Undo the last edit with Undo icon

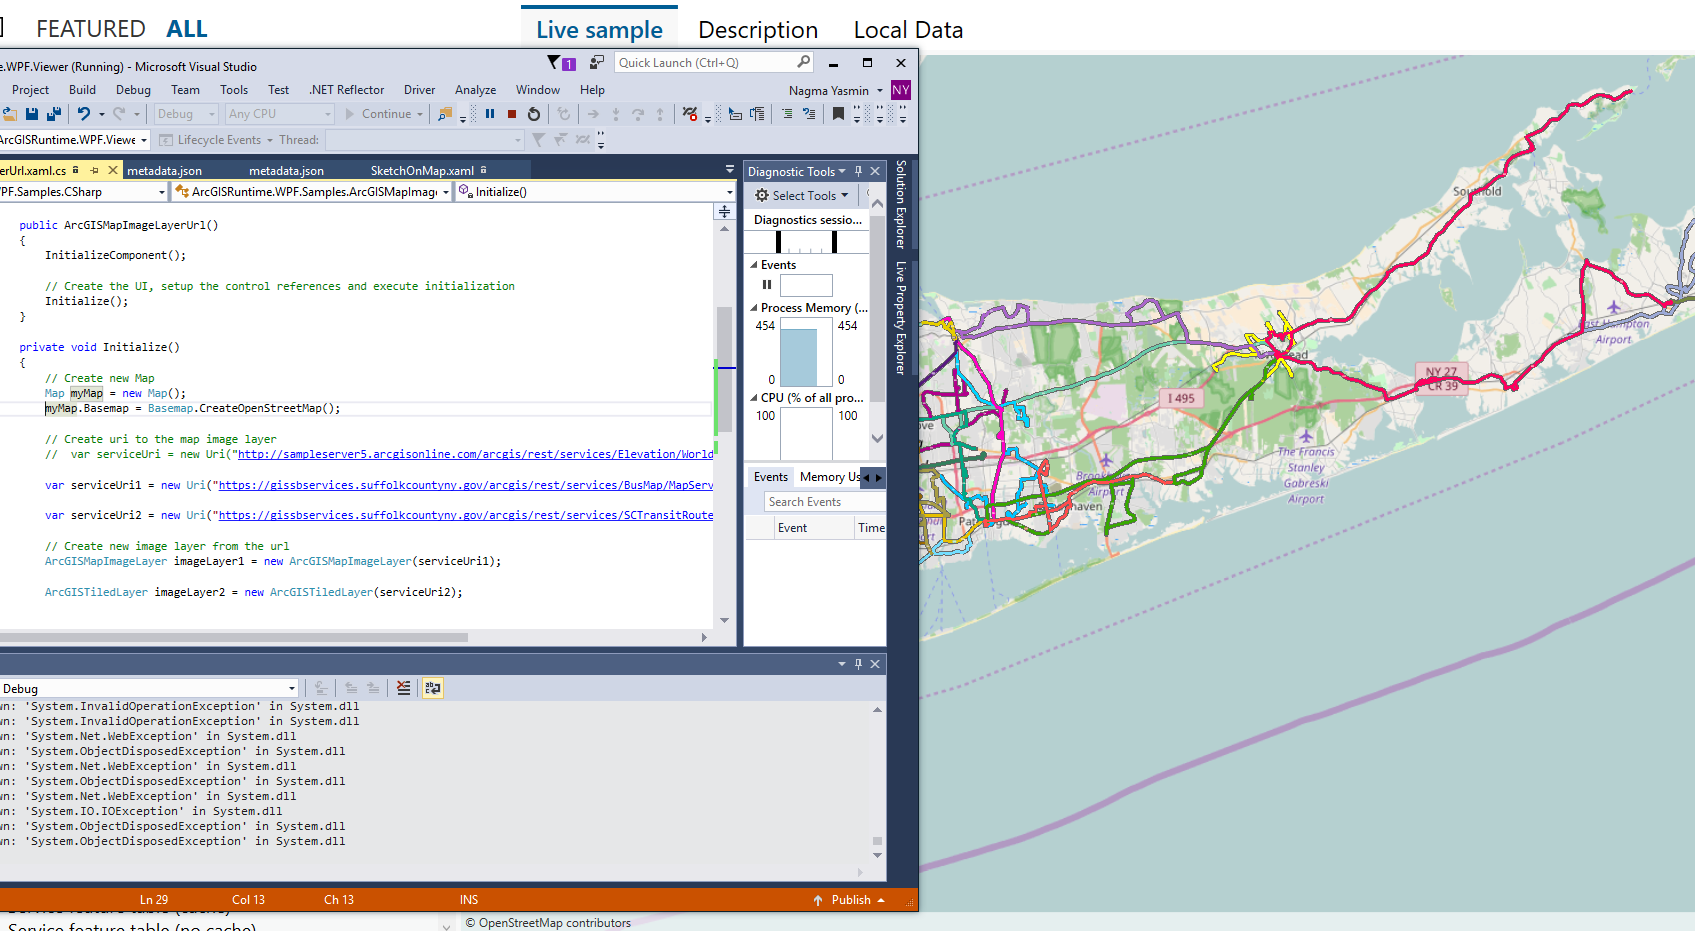click(84, 114)
